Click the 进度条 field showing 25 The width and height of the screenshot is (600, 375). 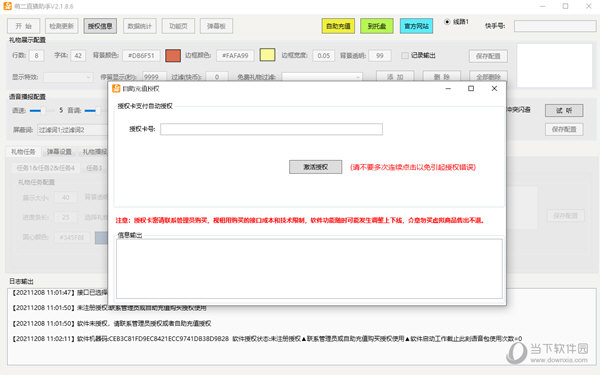pos(65,217)
